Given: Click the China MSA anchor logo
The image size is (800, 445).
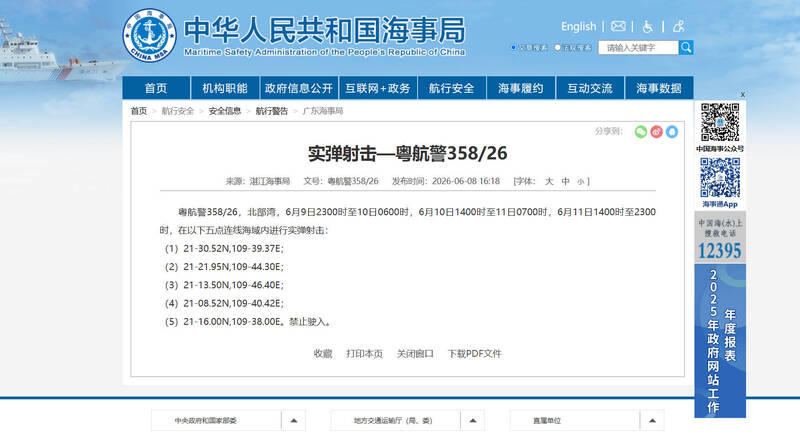Looking at the screenshot, I should tap(149, 35).
